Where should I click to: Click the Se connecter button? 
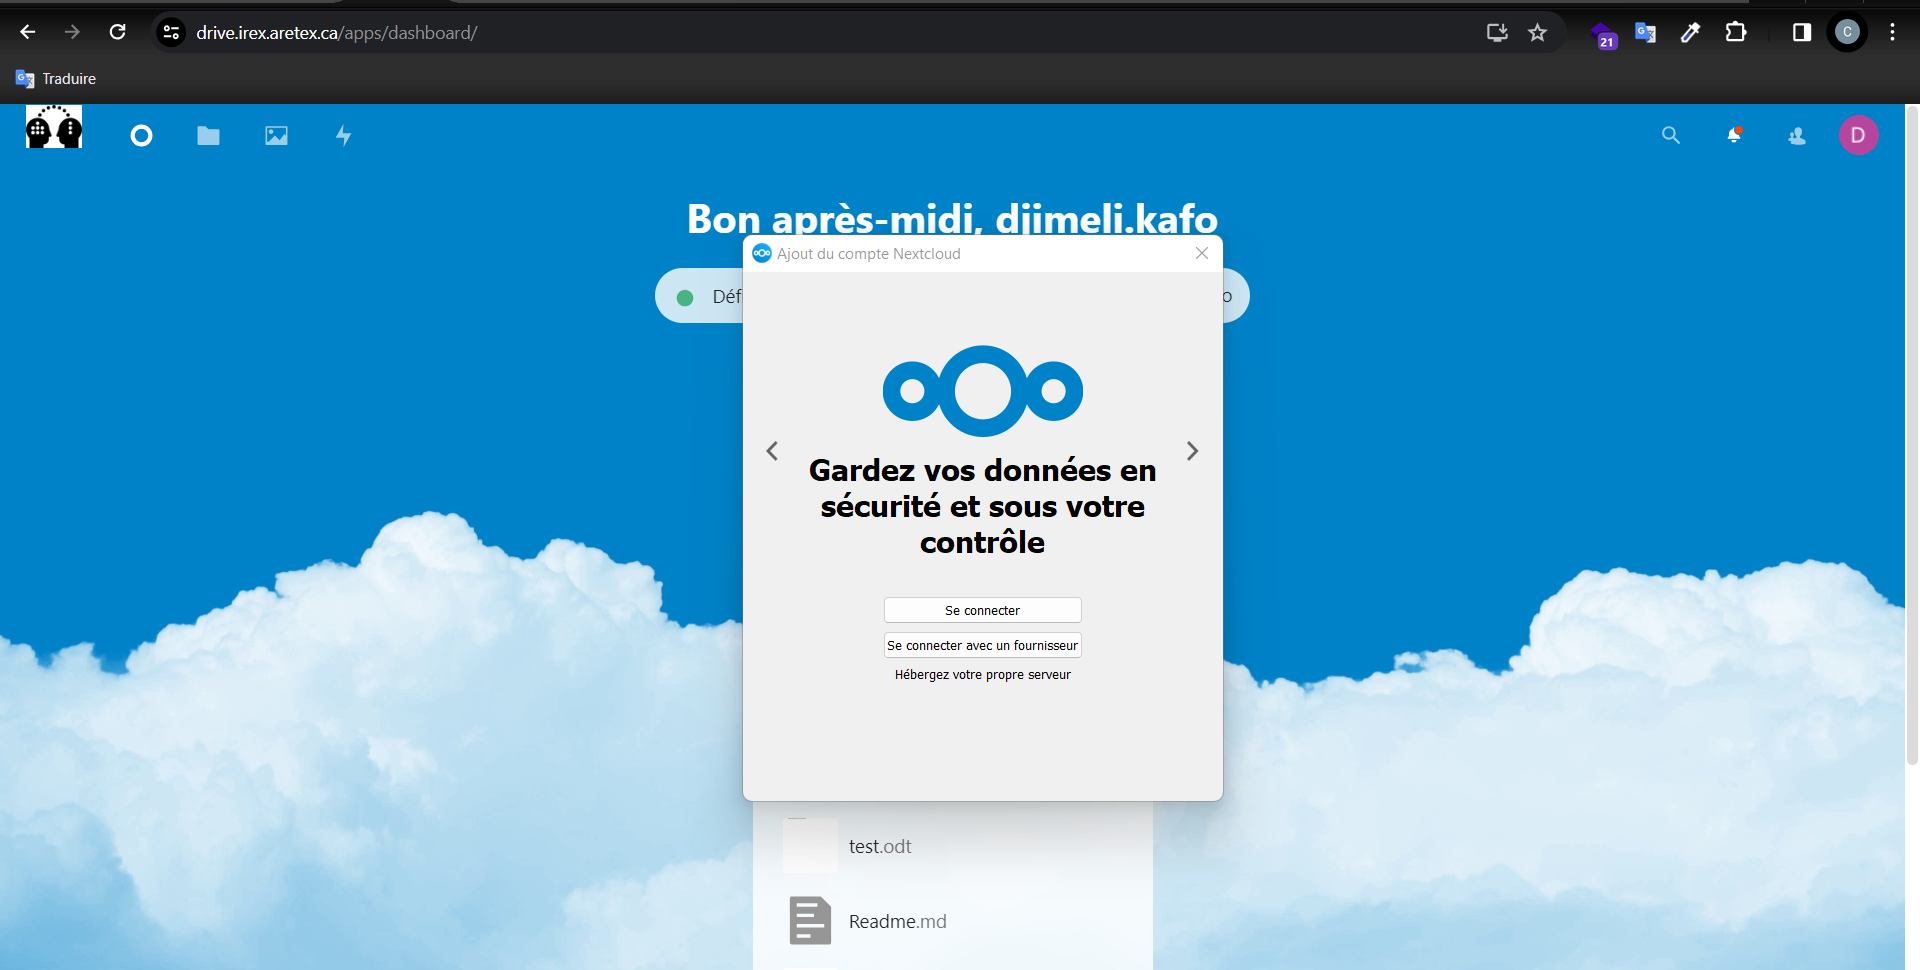pos(983,610)
